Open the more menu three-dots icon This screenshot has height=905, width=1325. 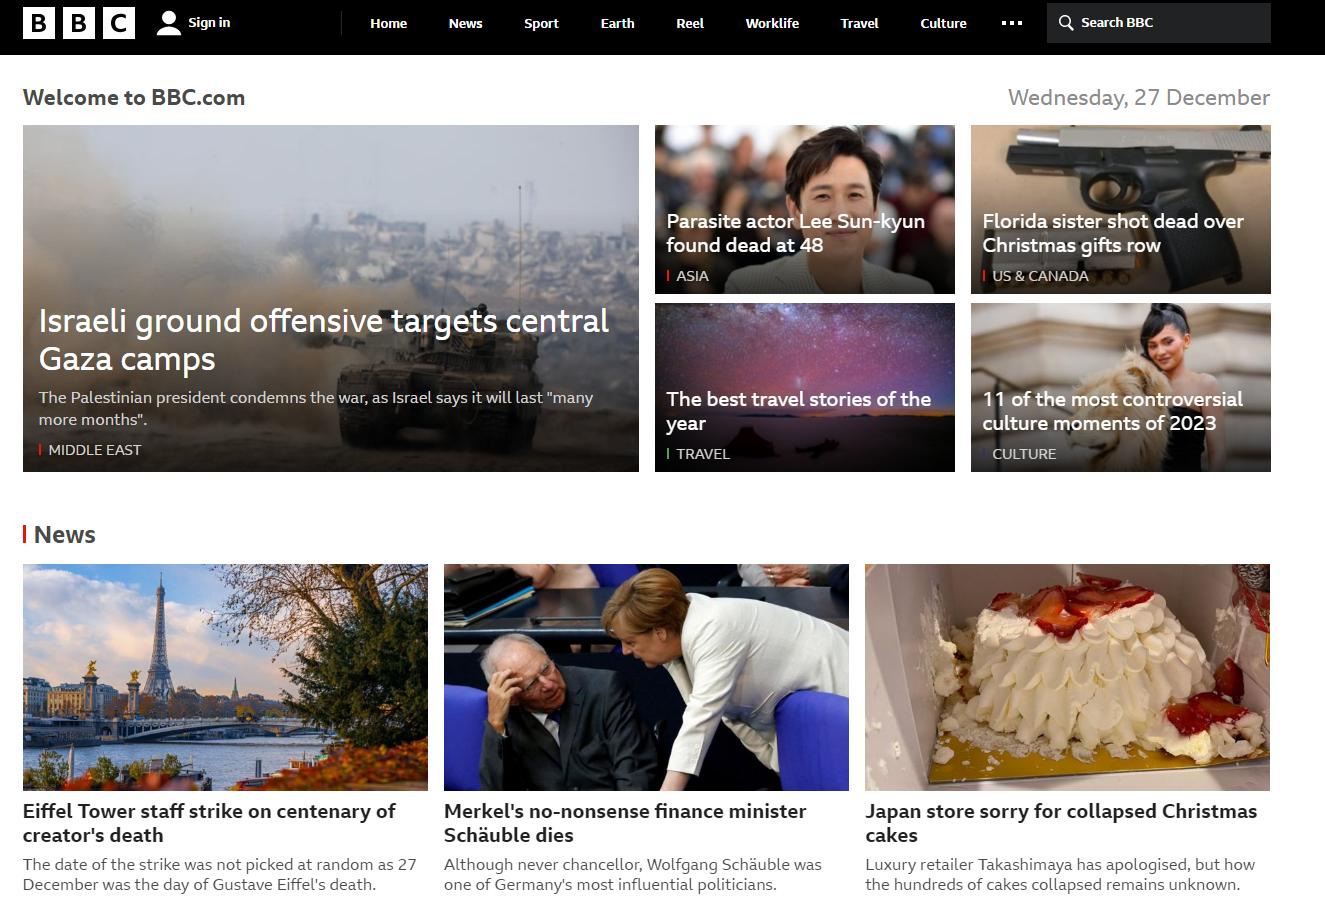(1012, 23)
